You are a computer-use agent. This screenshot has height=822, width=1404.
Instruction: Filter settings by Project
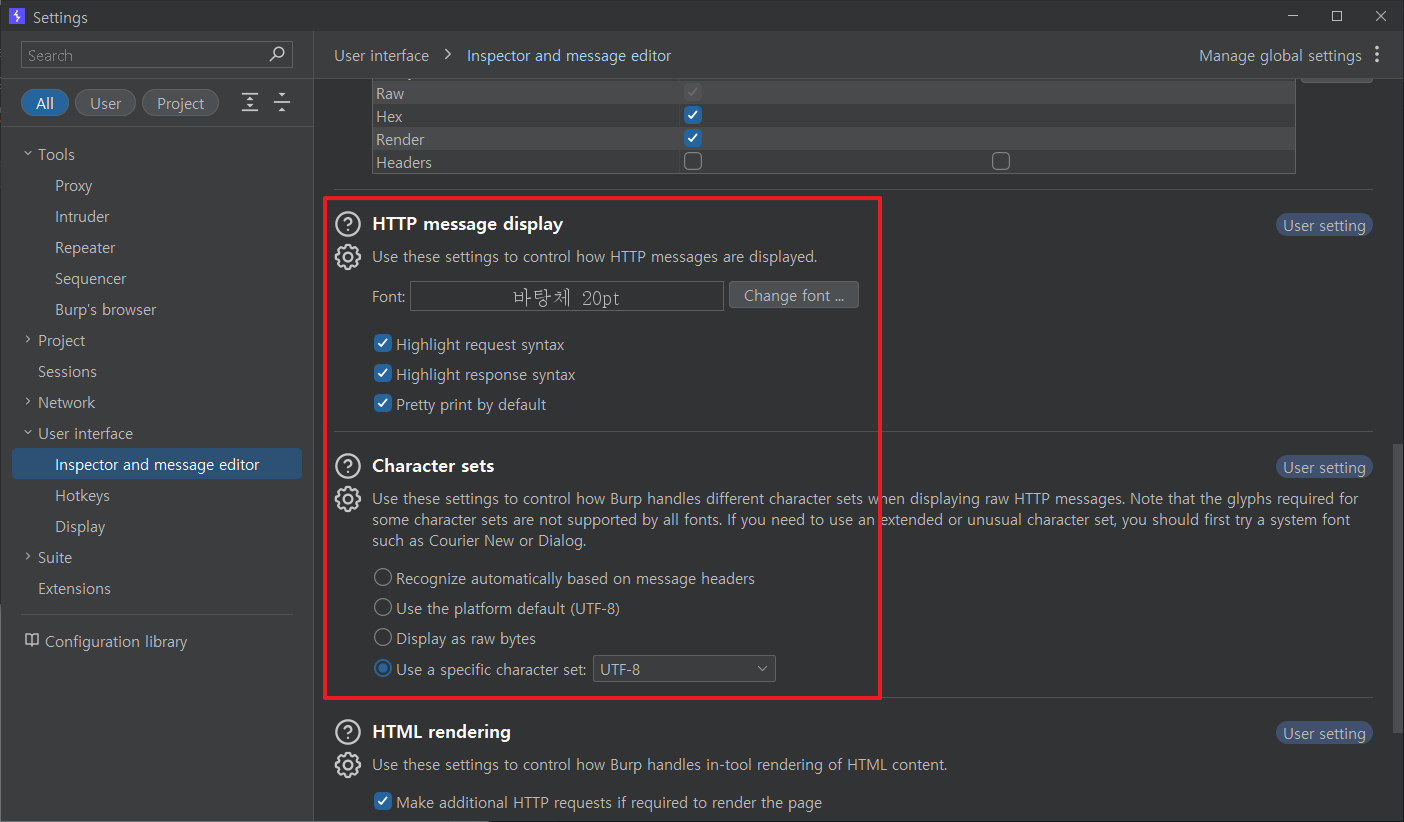[180, 103]
